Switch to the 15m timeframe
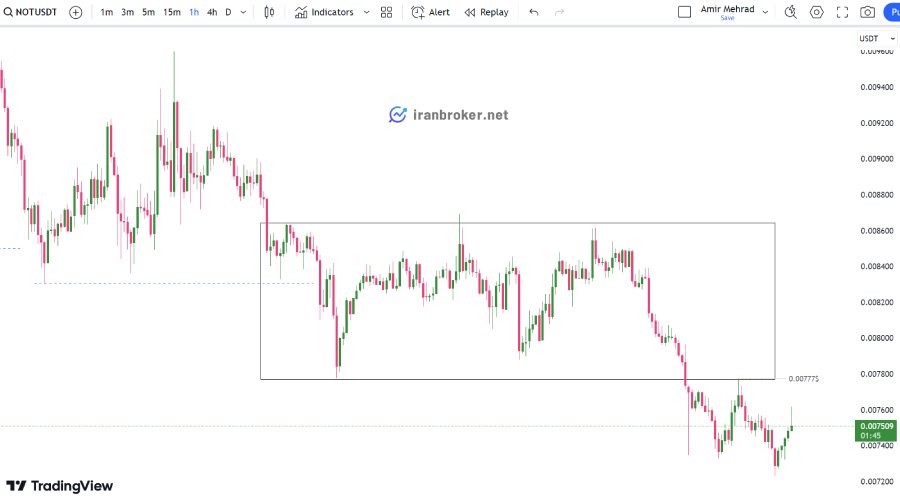 pos(172,12)
